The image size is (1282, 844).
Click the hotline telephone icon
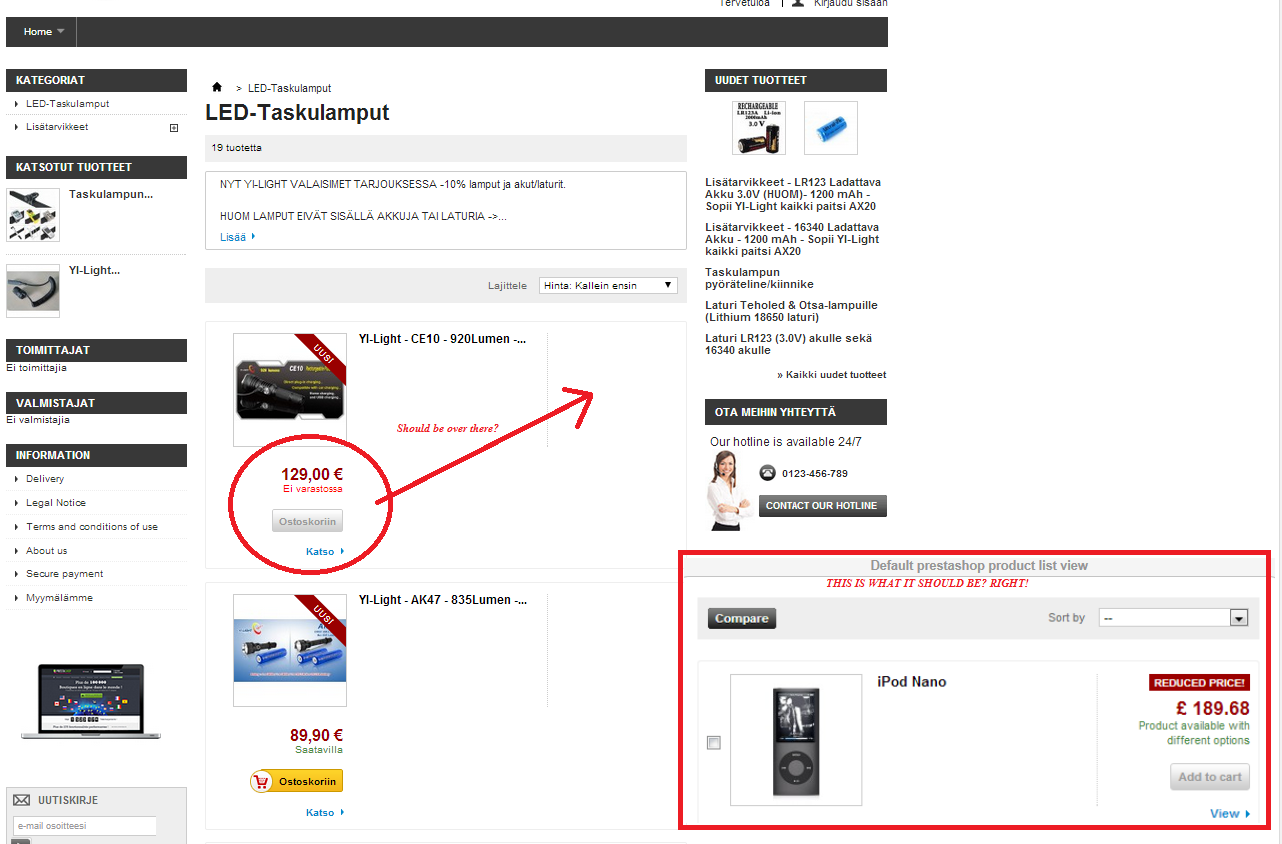point(767,473)
